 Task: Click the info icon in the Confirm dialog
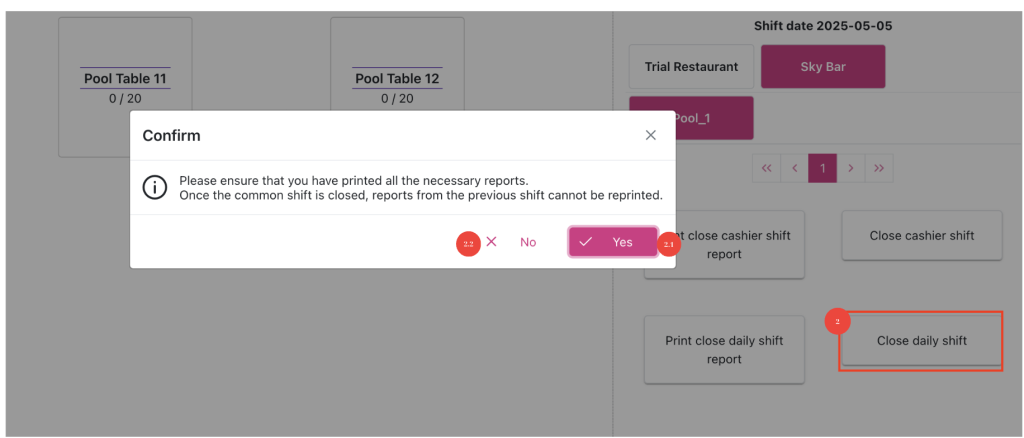tap(153, 187)
